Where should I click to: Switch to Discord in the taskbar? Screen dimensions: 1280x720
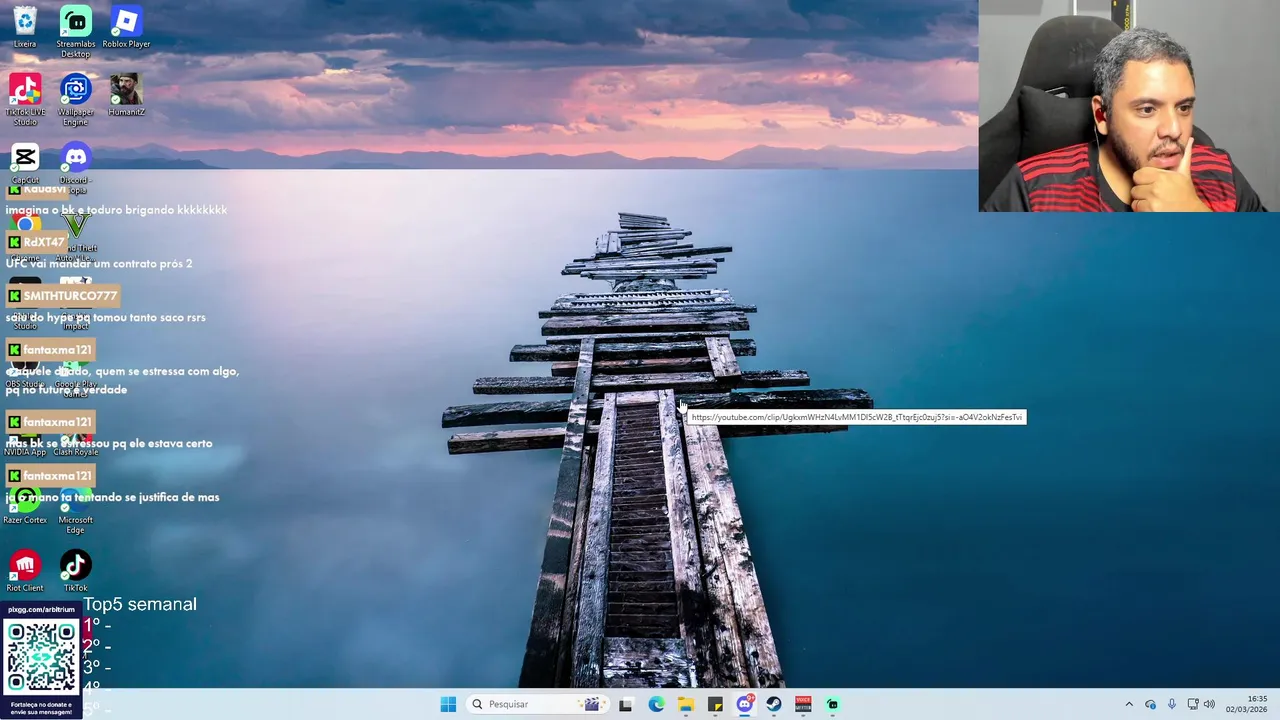pos(745,704)
